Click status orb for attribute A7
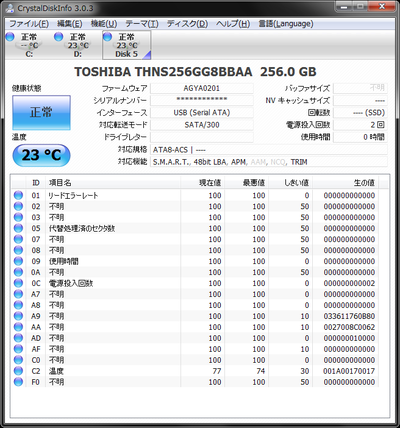Viewport: 400px width, 428px height. click(18, 294)
